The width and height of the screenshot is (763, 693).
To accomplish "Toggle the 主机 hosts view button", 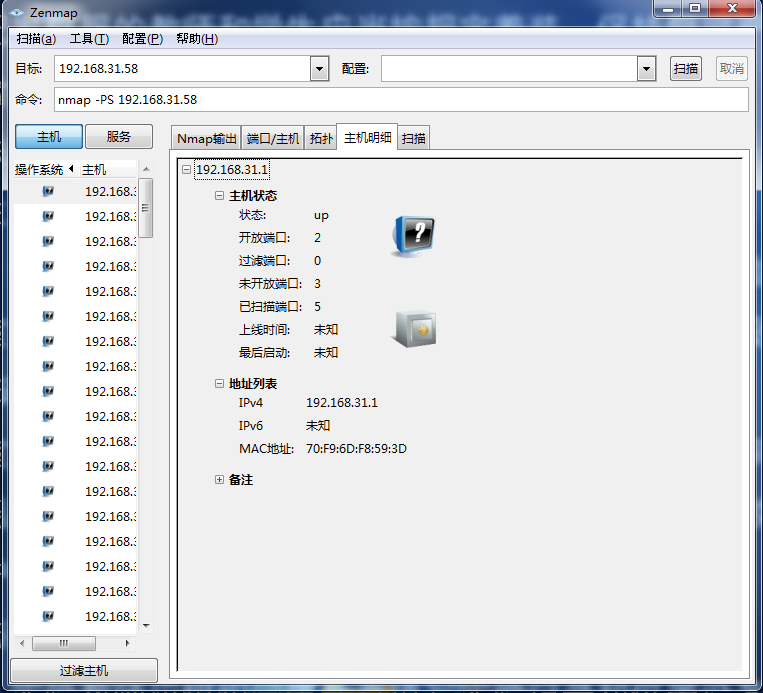I will pyautogui.click(x=49, y=137).
